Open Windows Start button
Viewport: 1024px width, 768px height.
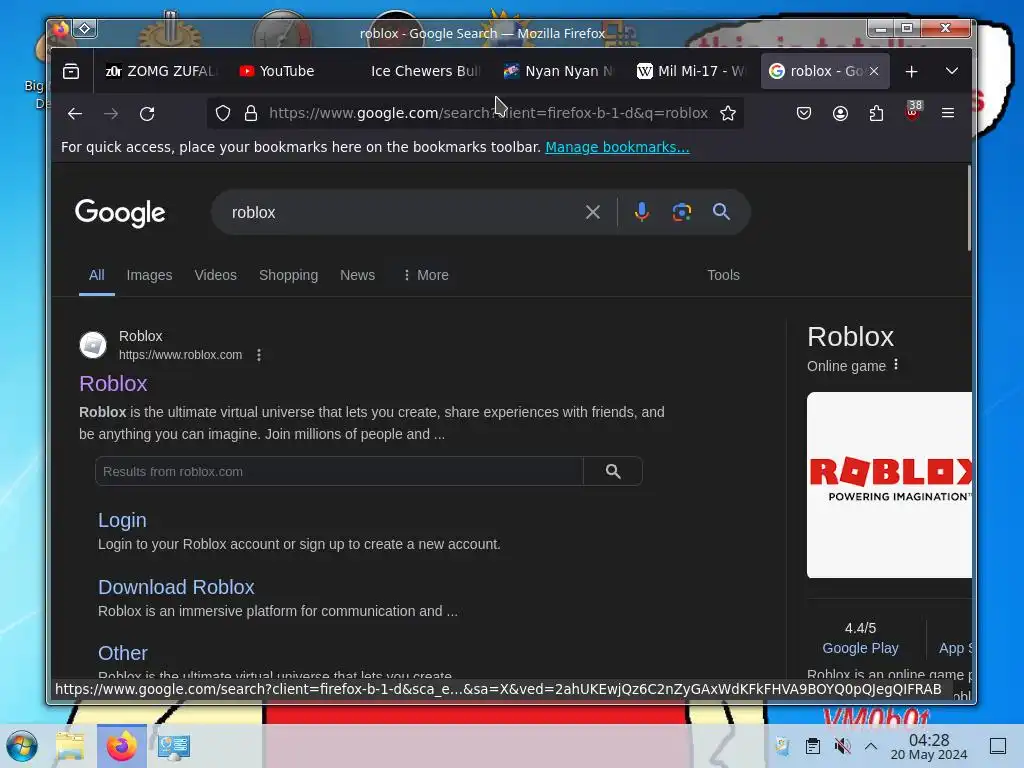click(x=22, y=746)
